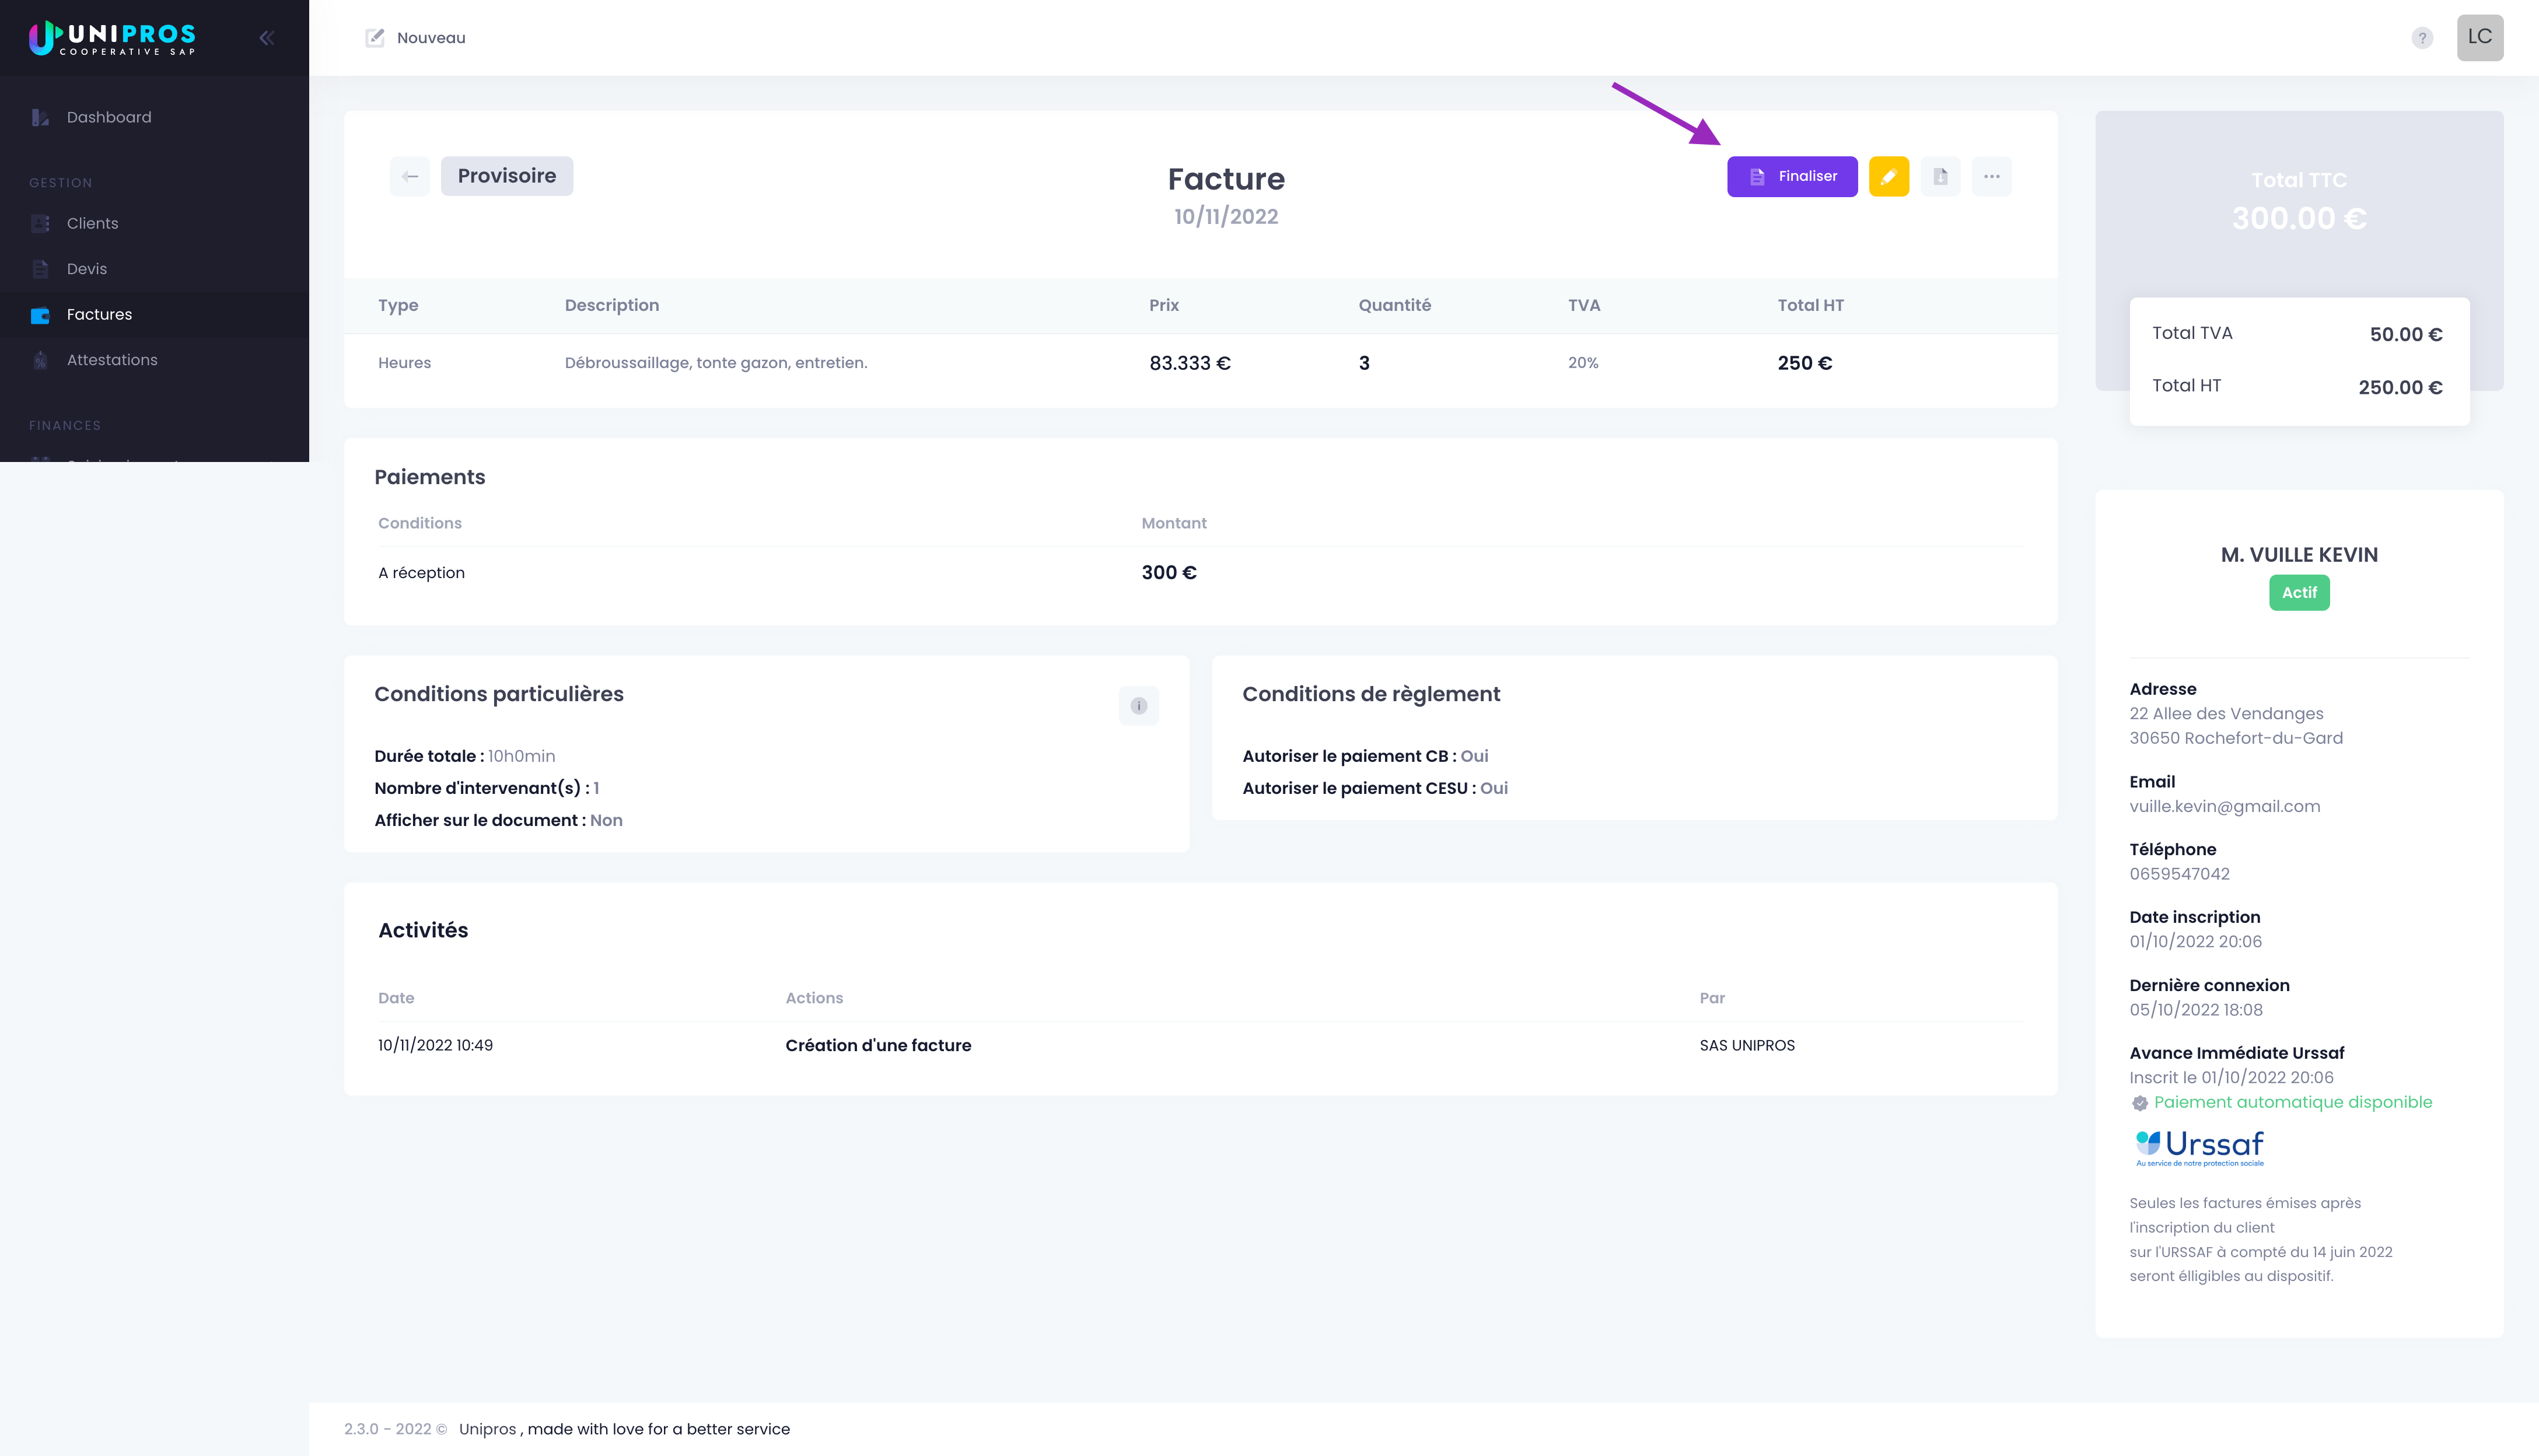This screenshot has height=1456, width=2539.
Task: Click the Factures wallet icon
Action: point(40,315)
